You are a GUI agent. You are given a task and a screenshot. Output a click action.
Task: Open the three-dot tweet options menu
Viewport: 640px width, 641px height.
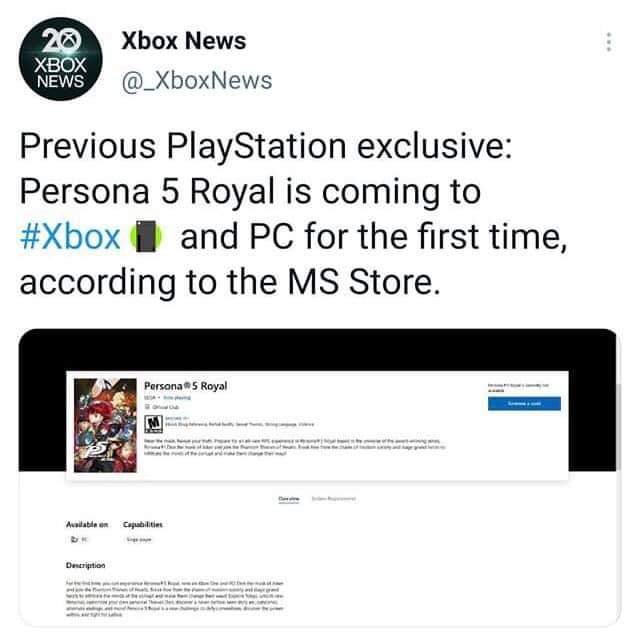(609, 42)
